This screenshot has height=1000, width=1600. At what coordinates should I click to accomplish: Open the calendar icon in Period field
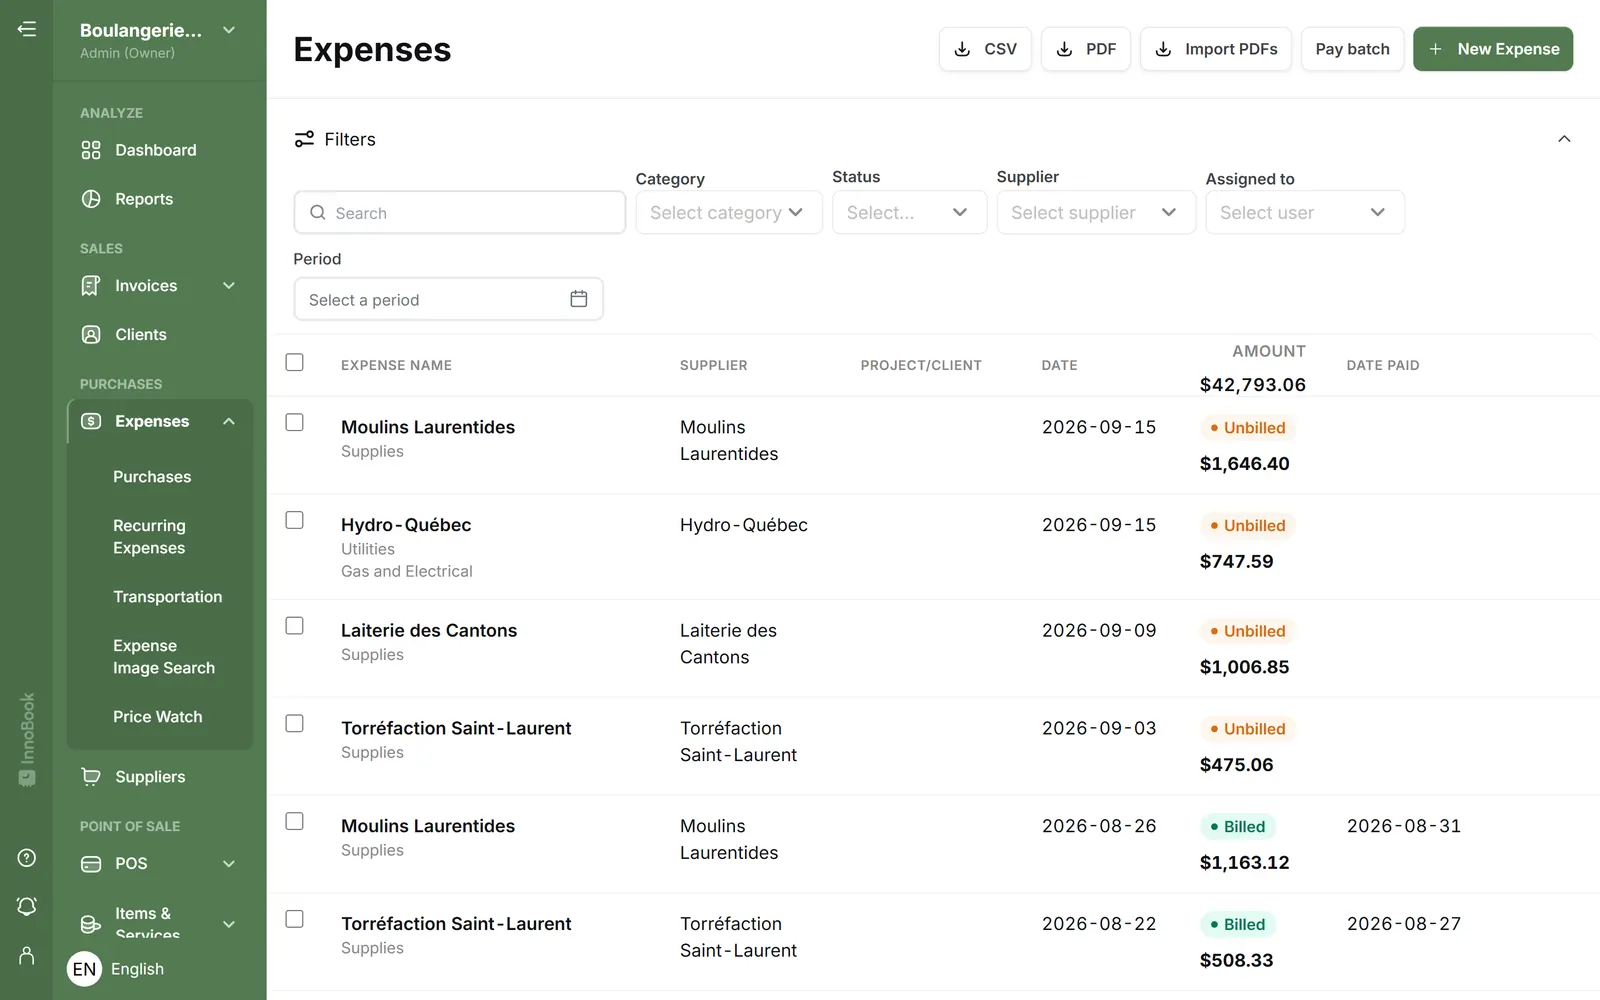tap(578, 299)
